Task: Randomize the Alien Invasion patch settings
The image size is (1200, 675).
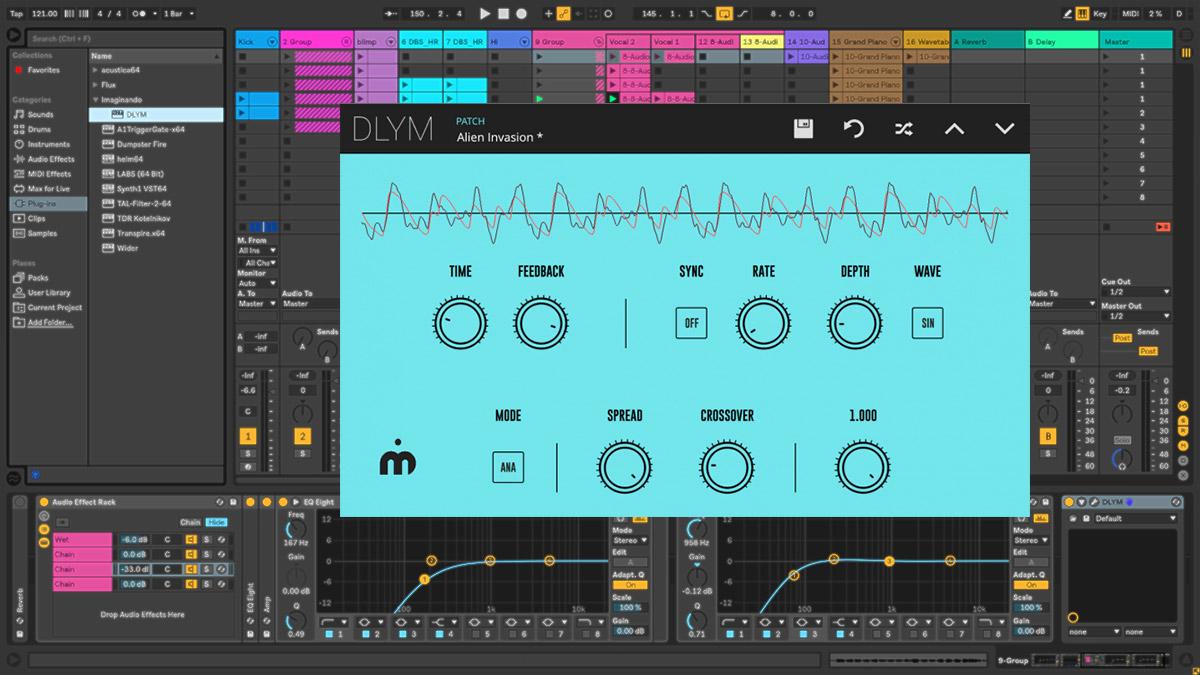Action: coord(903,128)
